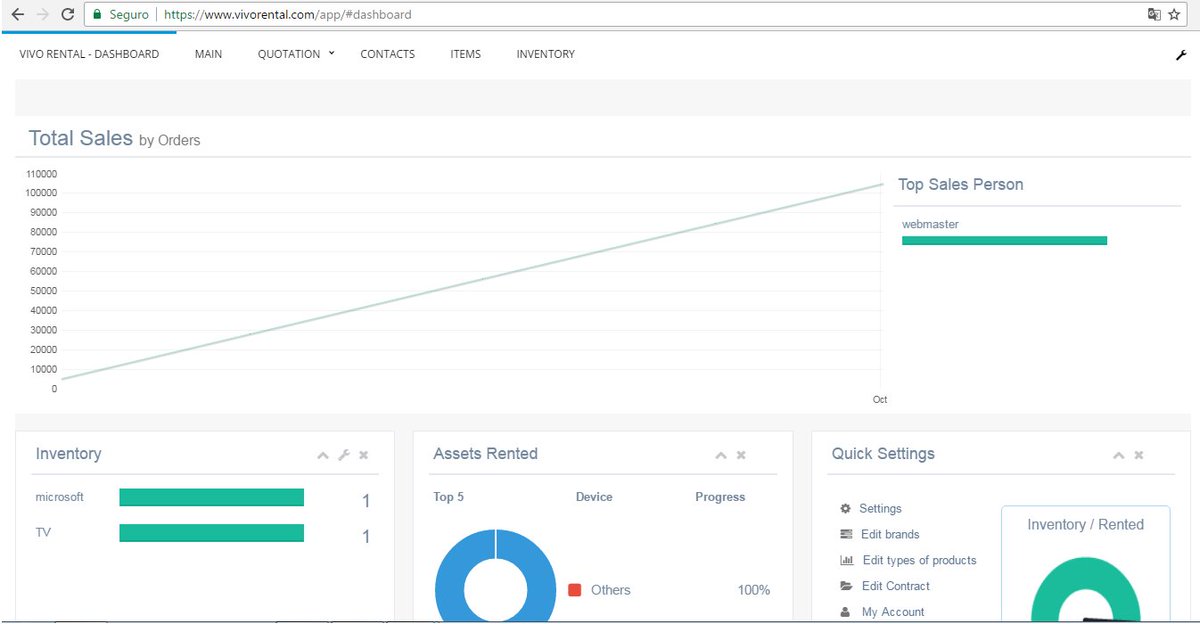The height and width of the screenshot is (624, 1200).
Task: Click the user icon beside My Account
Action: point(845,612)
